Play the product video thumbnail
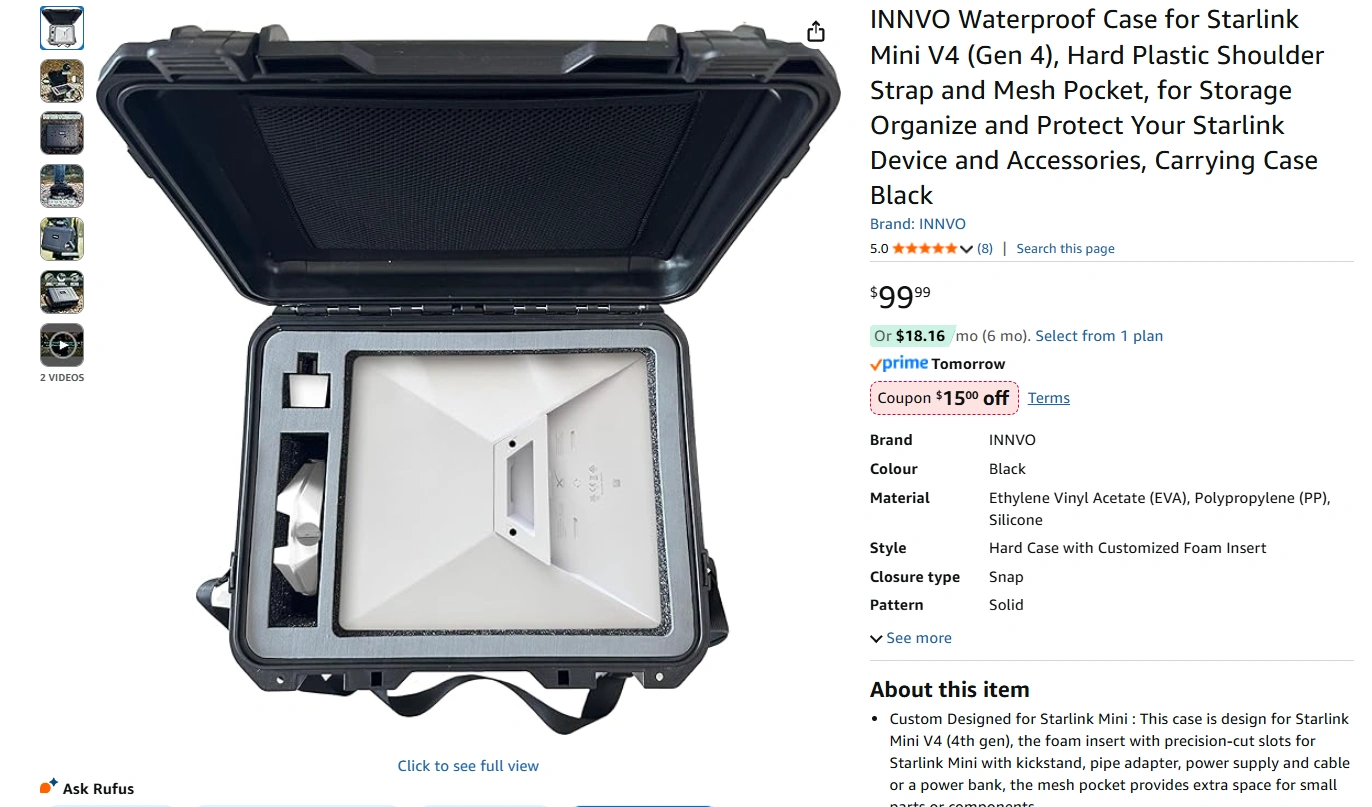1372x807 pixels. (x=62, y=345)
